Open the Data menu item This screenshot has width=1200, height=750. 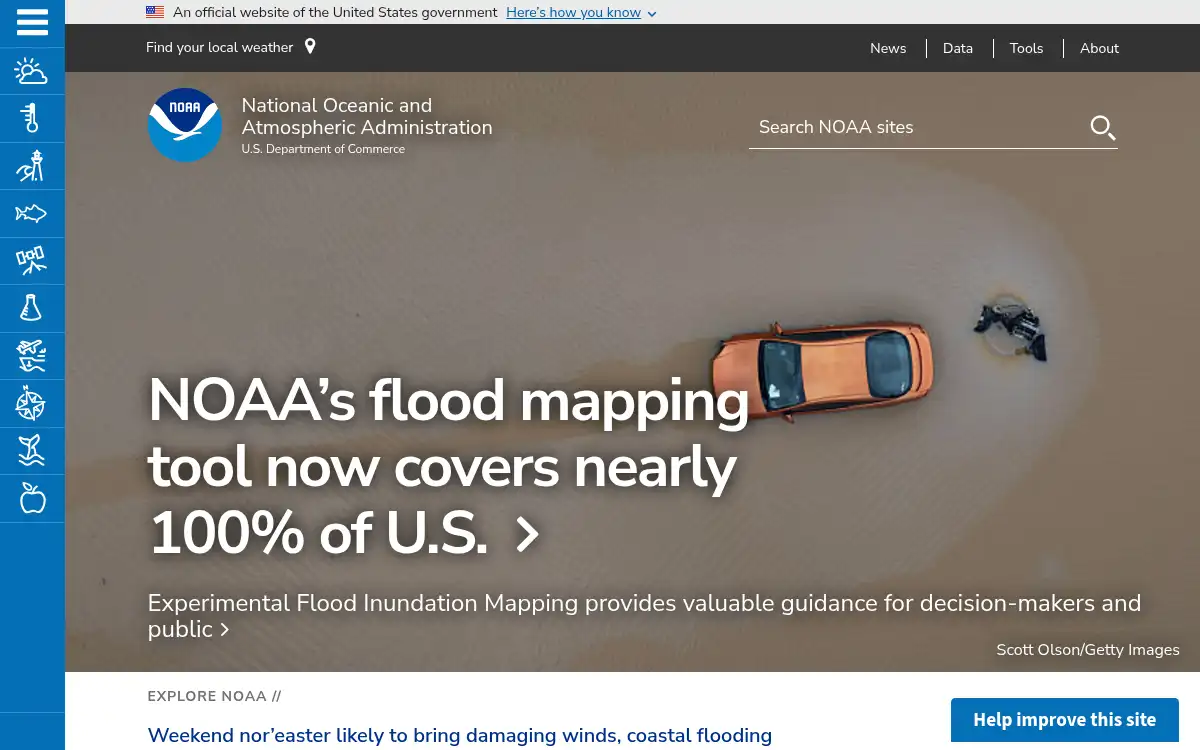coord(958,48)
